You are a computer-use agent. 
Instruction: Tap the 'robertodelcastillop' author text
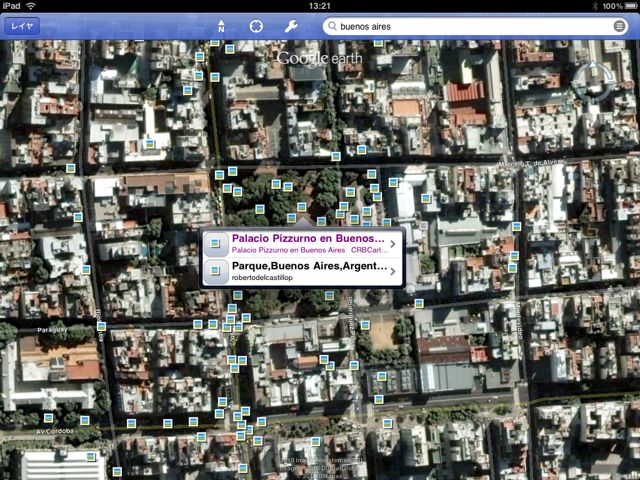click(262, 278)
